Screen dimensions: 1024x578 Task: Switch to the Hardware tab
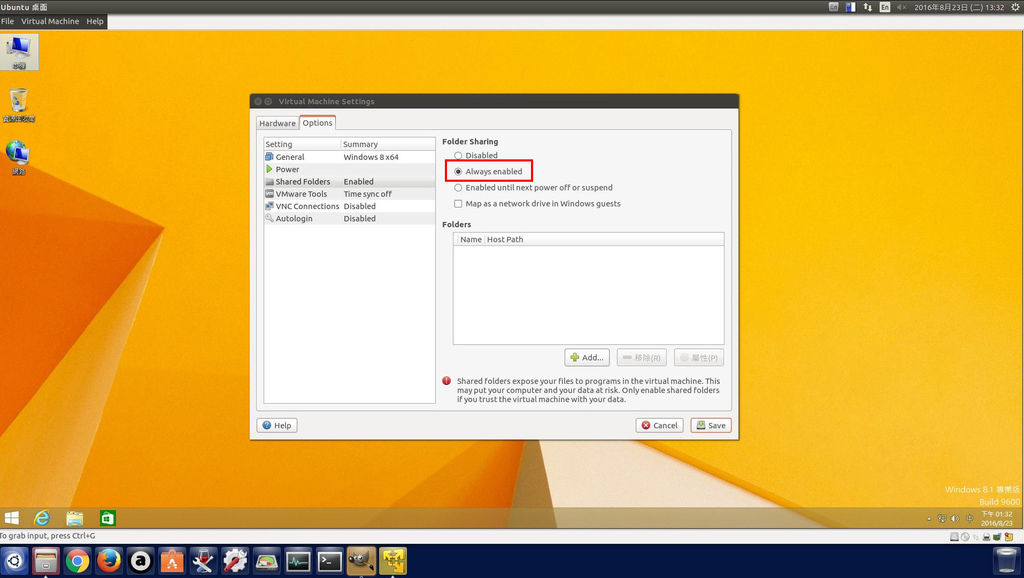point(277,122)
